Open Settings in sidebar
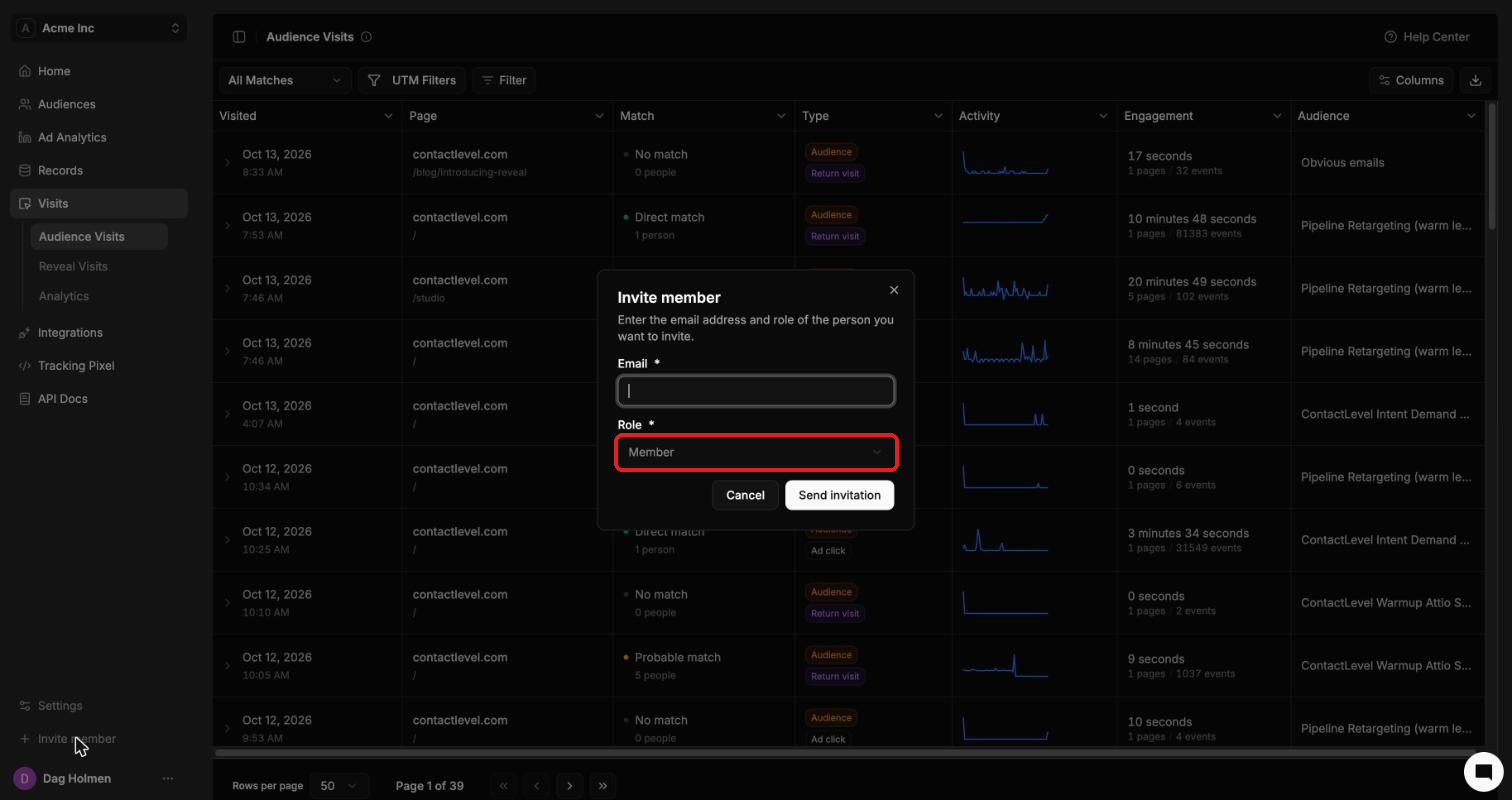 pos(100,705)
